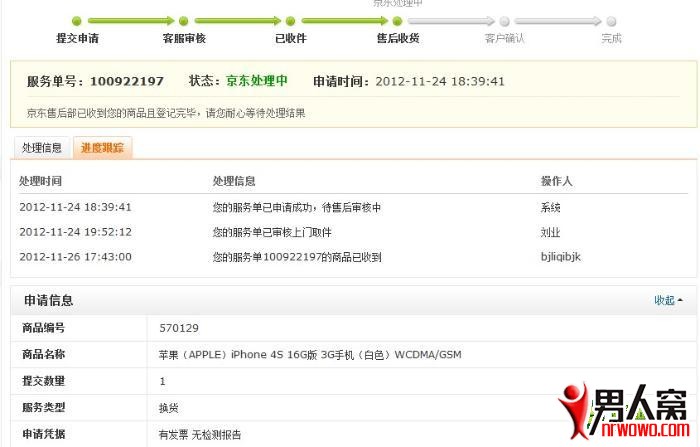Click product number 570129
Viewport: 700px width, 447px height.
tap(179, 328)
